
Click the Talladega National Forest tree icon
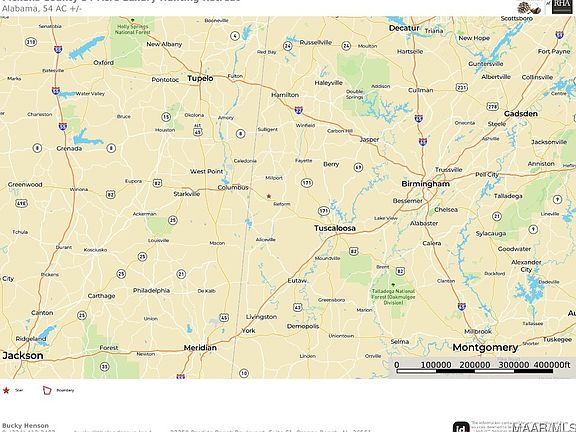[x=393, y=285]
